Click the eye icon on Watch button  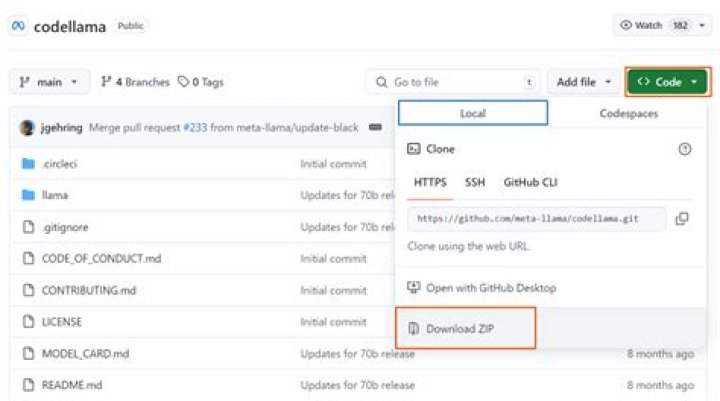pyautogui.click(x=626, y=25)
